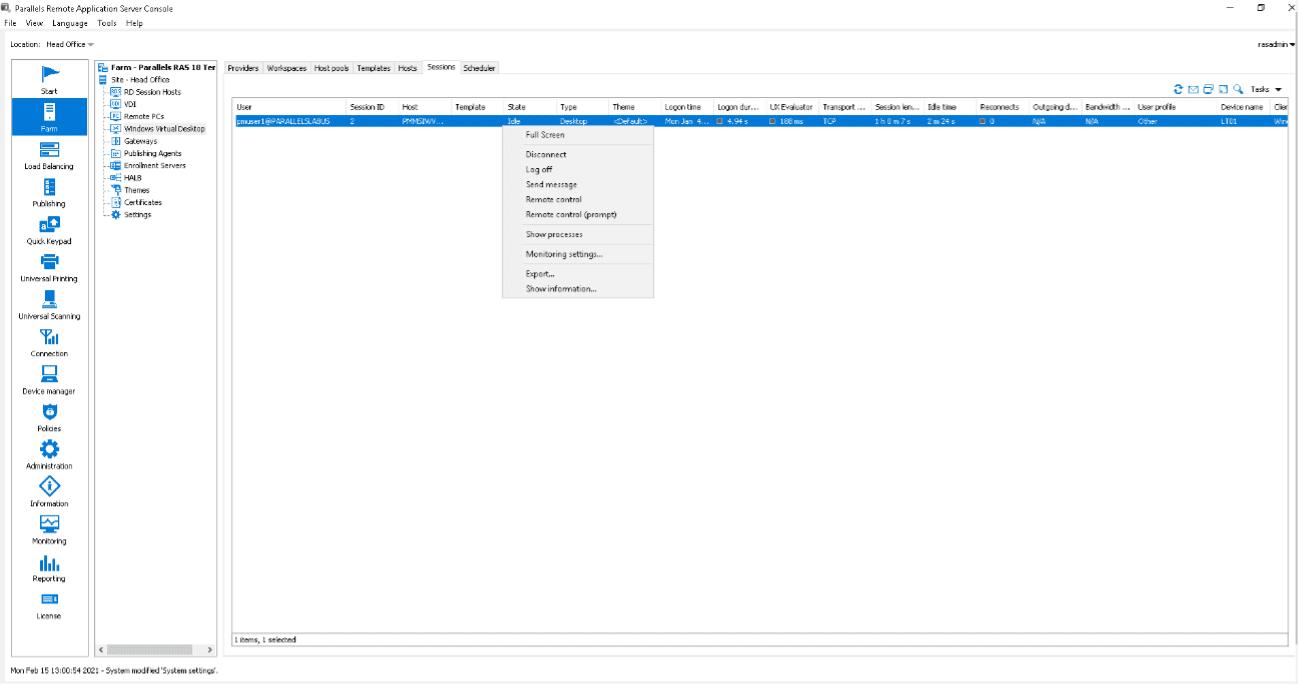
Task: Choose Show processes in the context menu
Action: click(x=577, y=234)
